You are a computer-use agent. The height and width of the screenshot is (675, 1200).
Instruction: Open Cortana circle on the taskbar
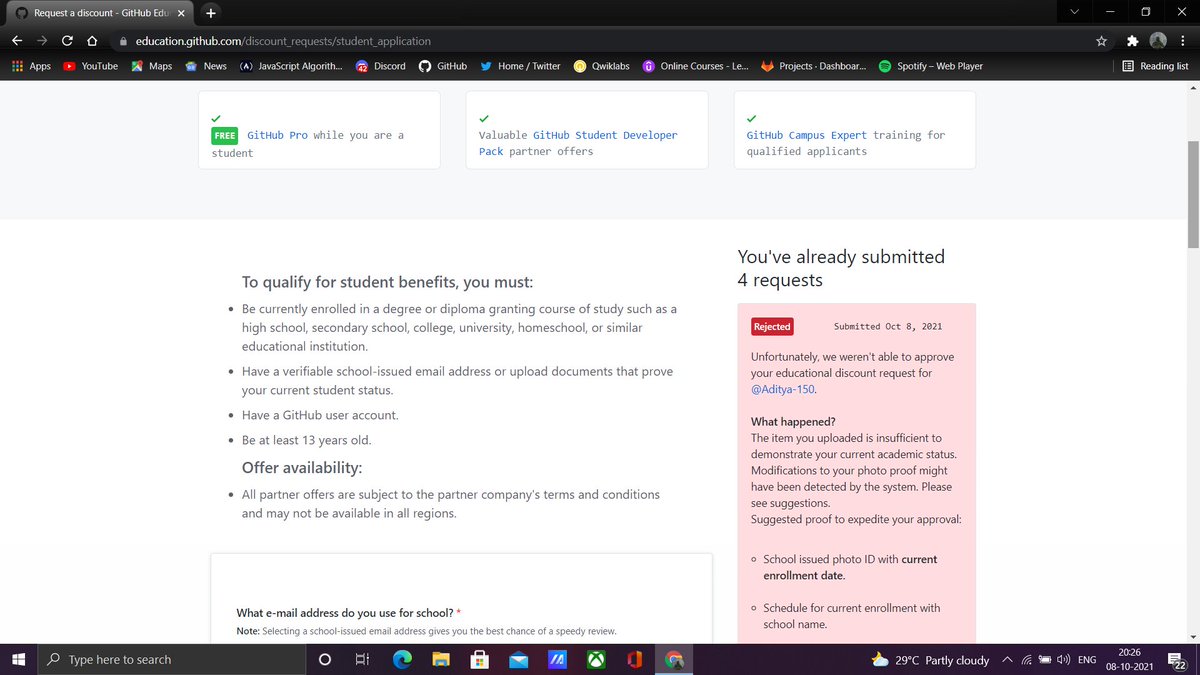(324, 659)
